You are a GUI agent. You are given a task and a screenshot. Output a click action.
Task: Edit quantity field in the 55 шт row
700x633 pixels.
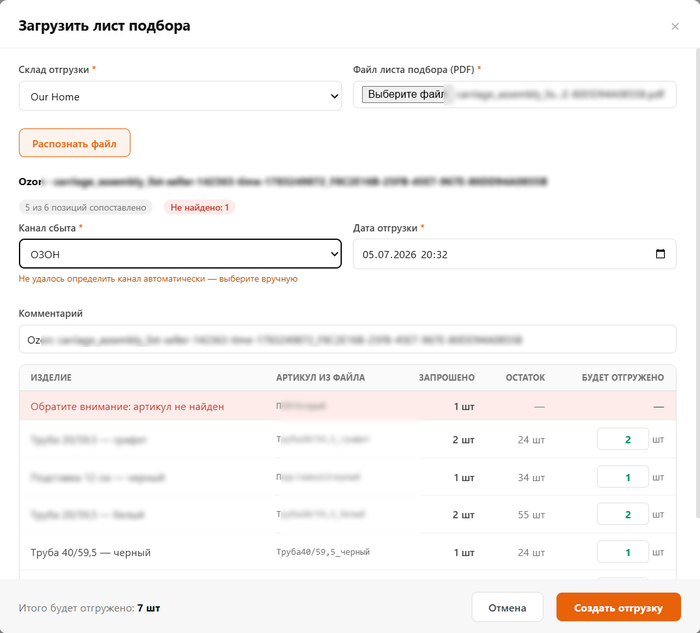[622, 514]
